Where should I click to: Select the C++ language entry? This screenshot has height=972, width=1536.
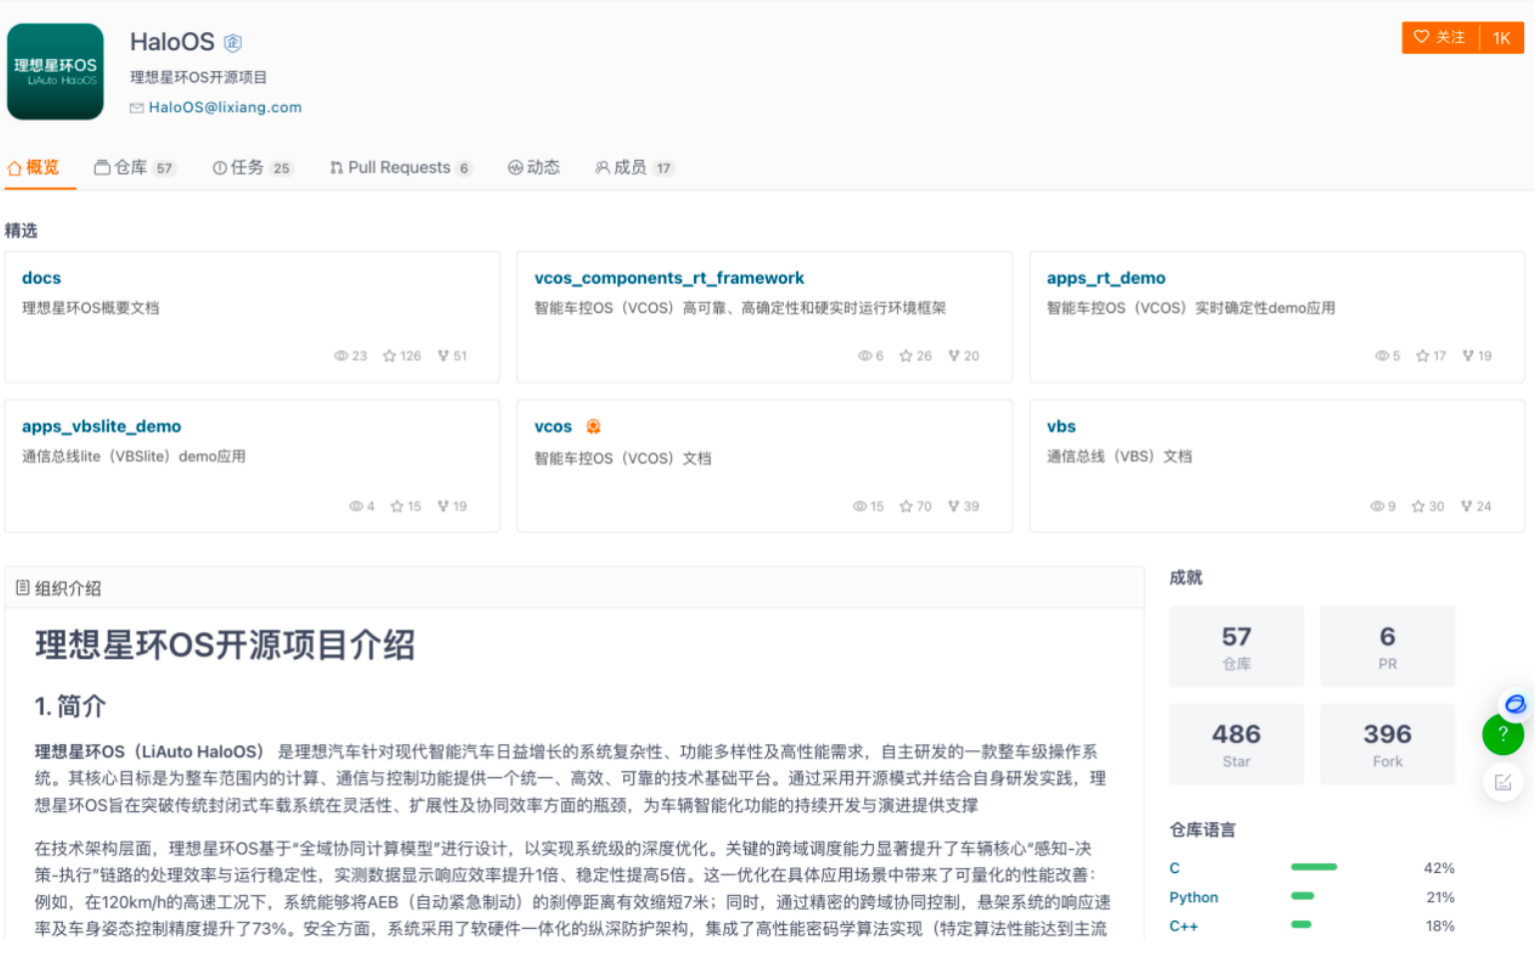tap(1184, 926)
